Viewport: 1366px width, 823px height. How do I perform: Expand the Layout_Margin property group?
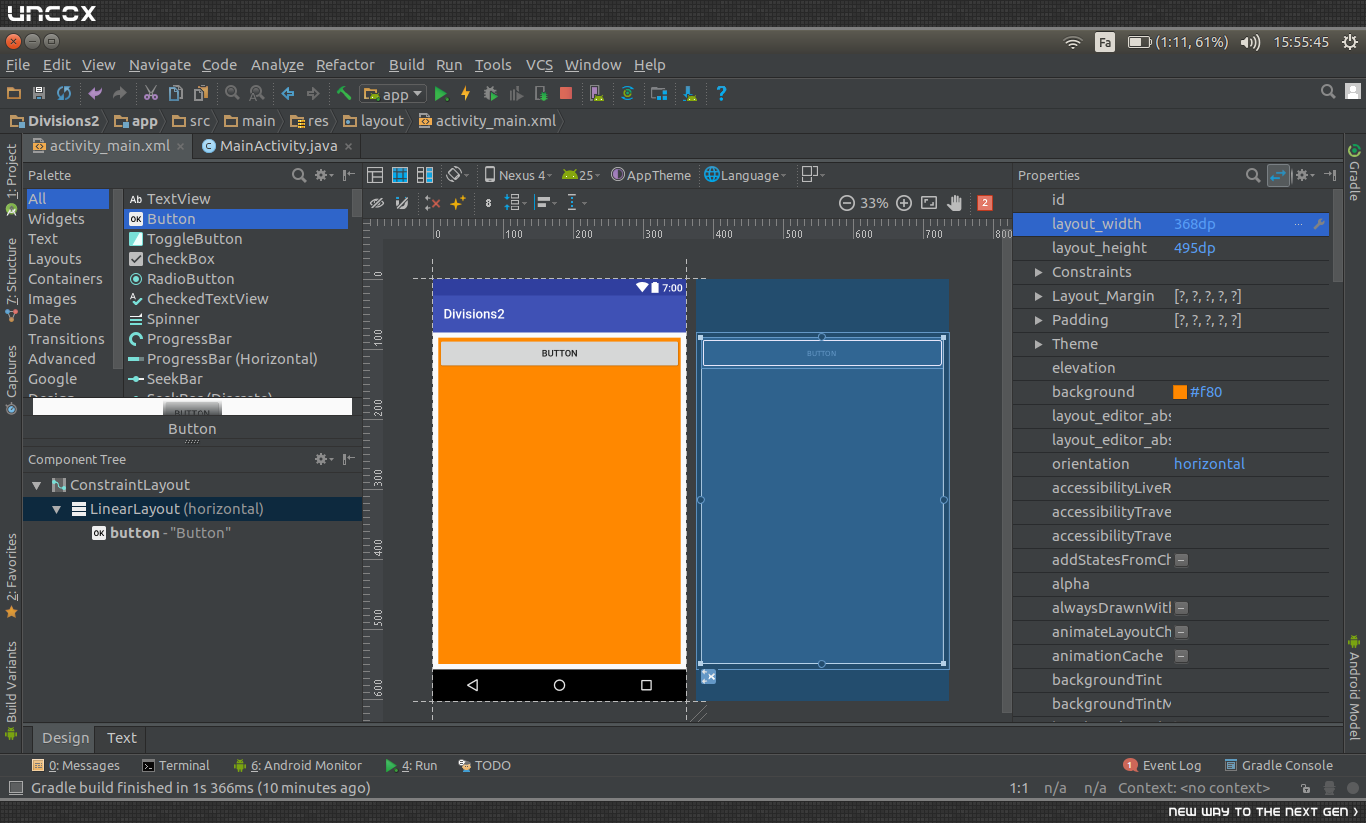[x=1040, y=296]
